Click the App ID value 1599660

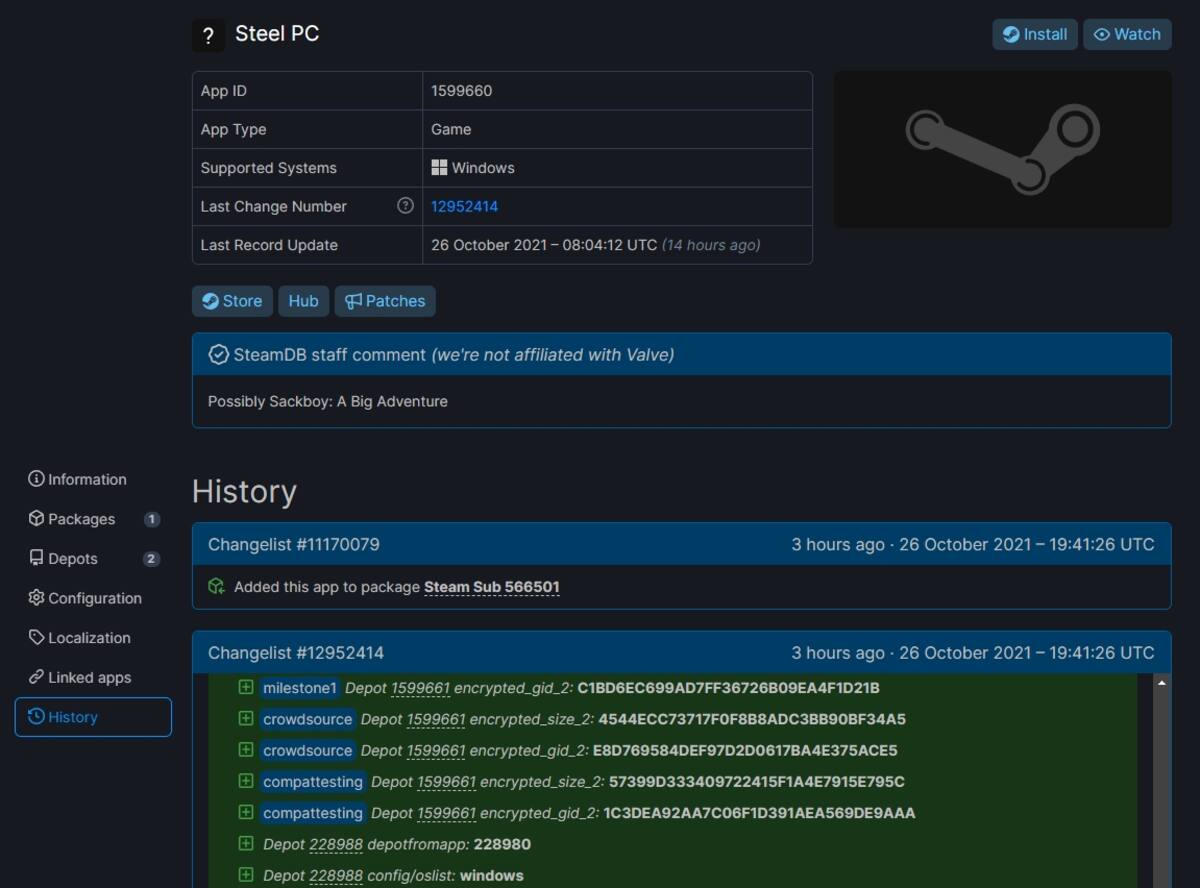tap(462, 91)
